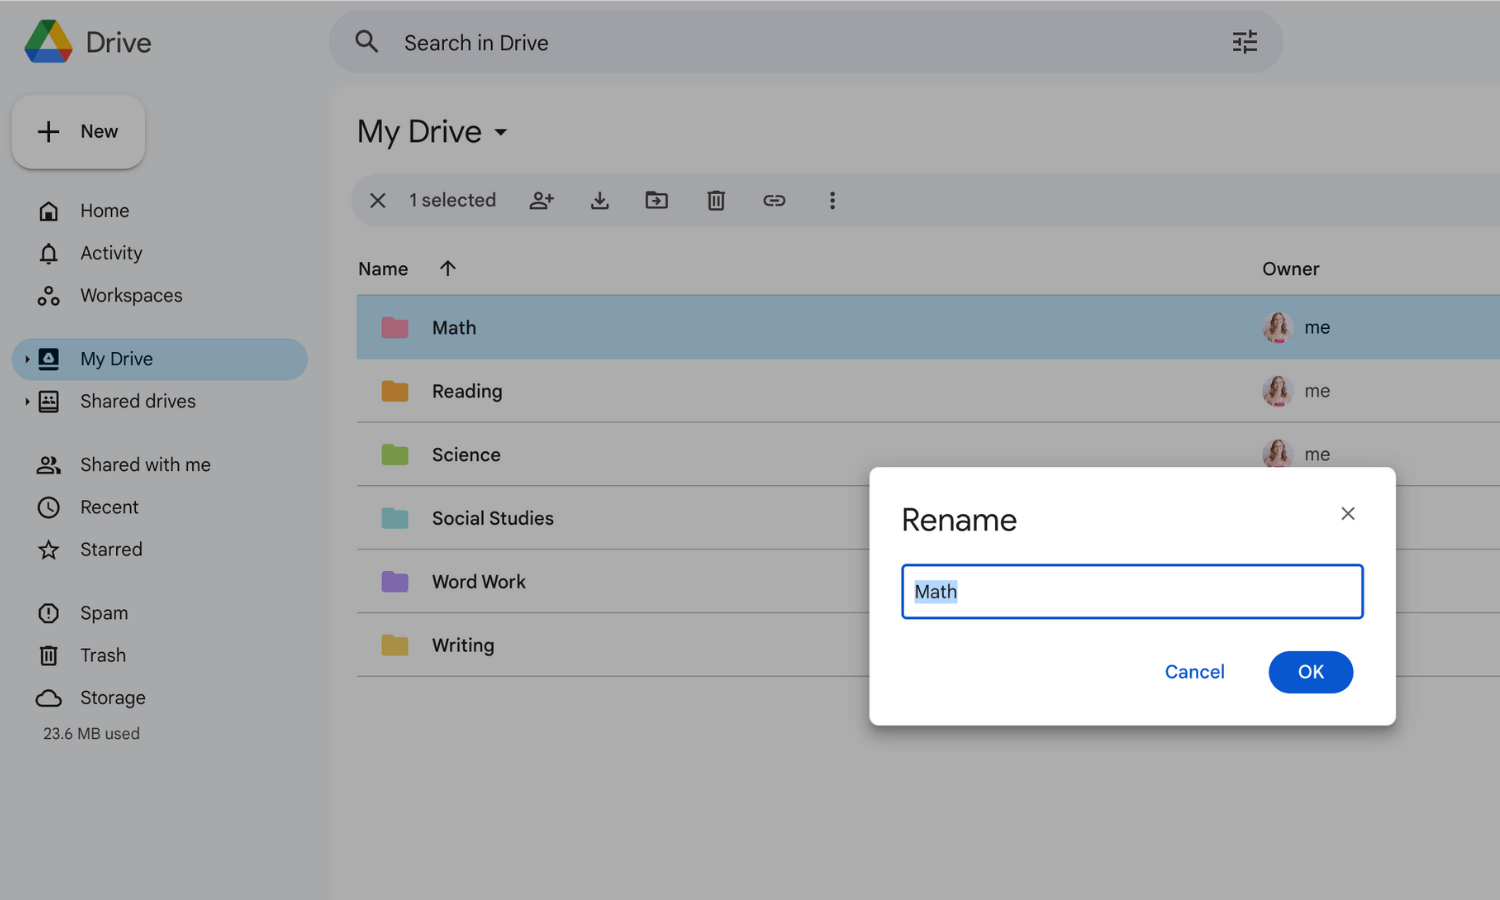Open Shared with me
The height and width of the screenshot is (900, 1500).
coord(145,464)
